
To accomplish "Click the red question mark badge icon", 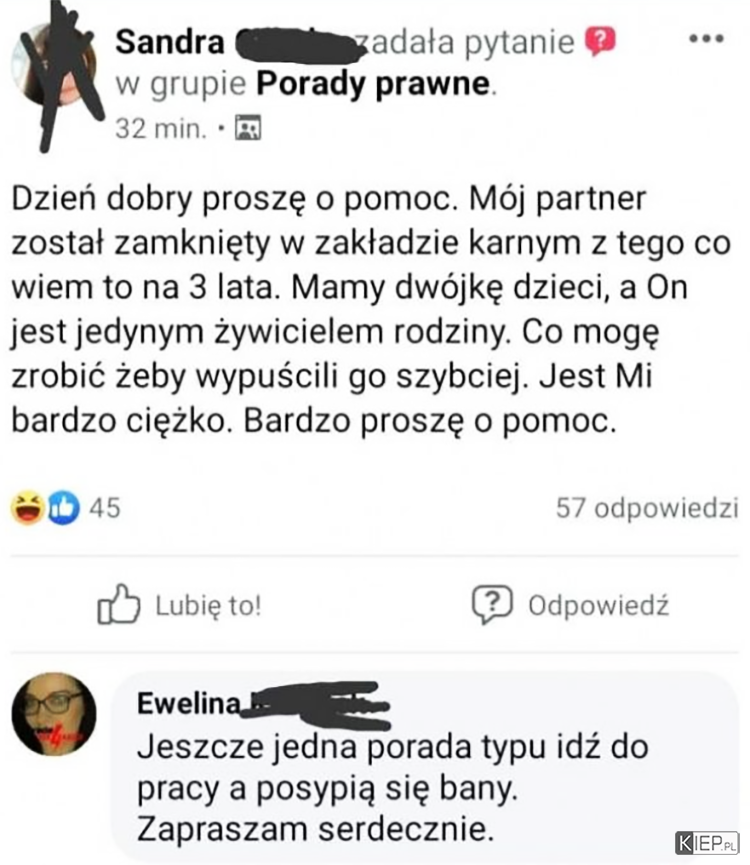I will pos(600,41).
